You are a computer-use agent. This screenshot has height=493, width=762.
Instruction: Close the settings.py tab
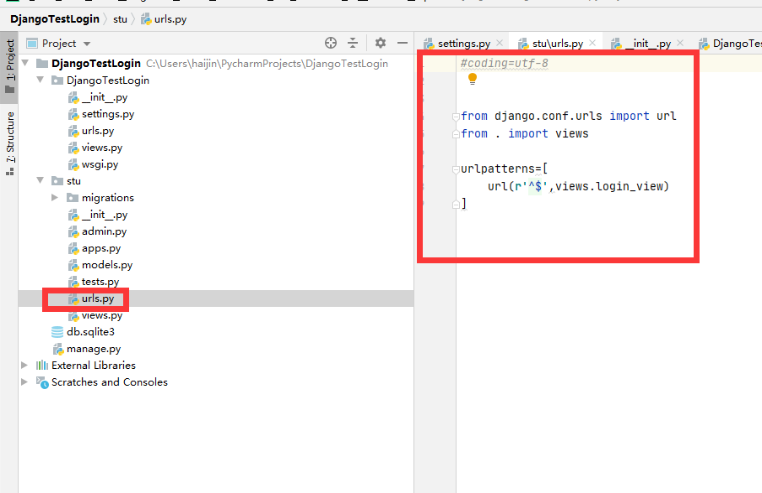[x=500, y=43]
